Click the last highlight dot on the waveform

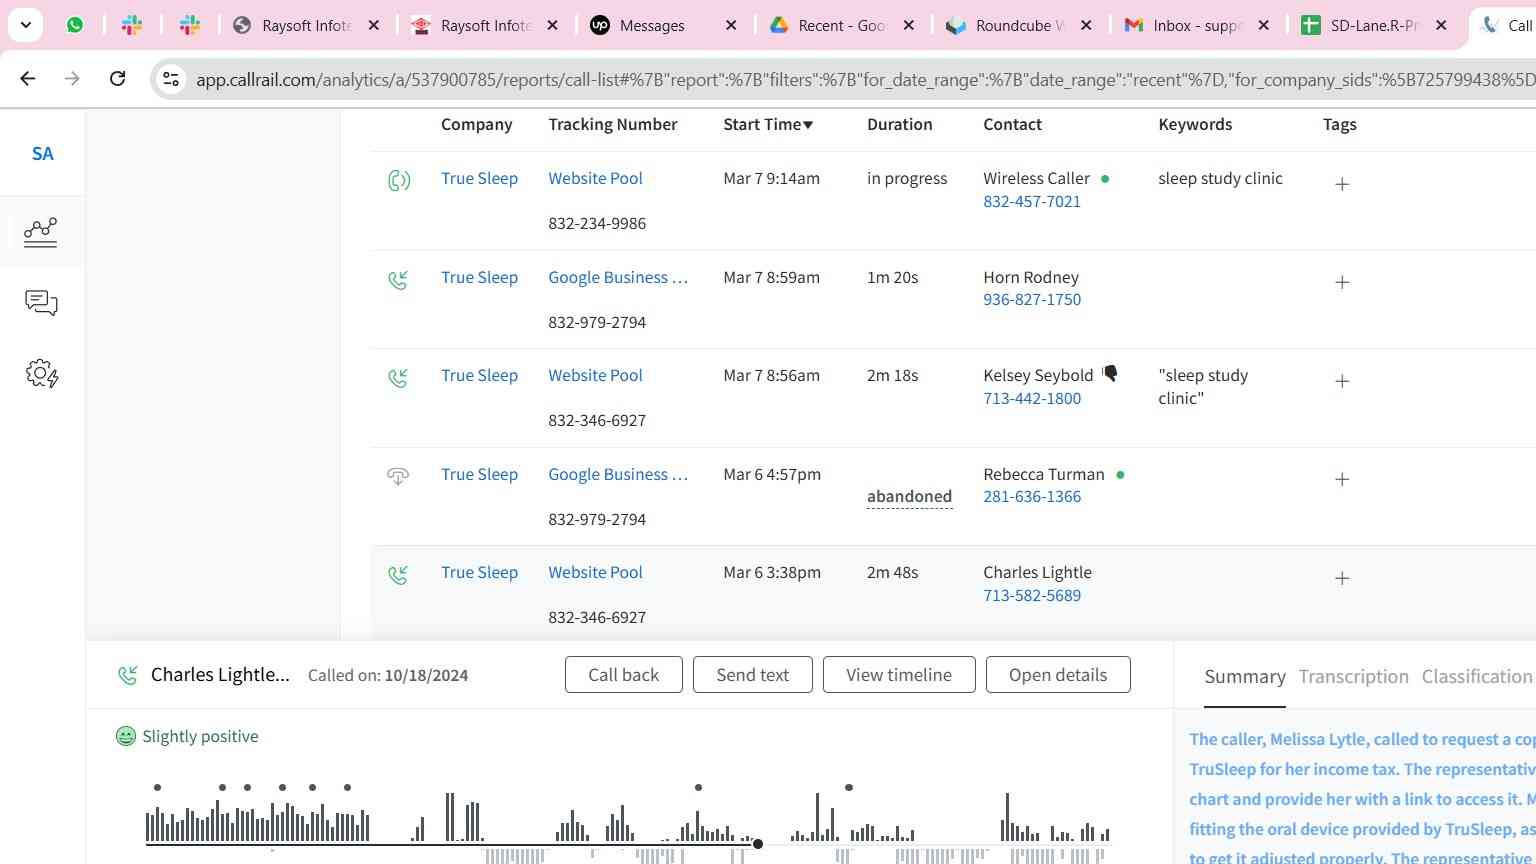pos(849,788)
